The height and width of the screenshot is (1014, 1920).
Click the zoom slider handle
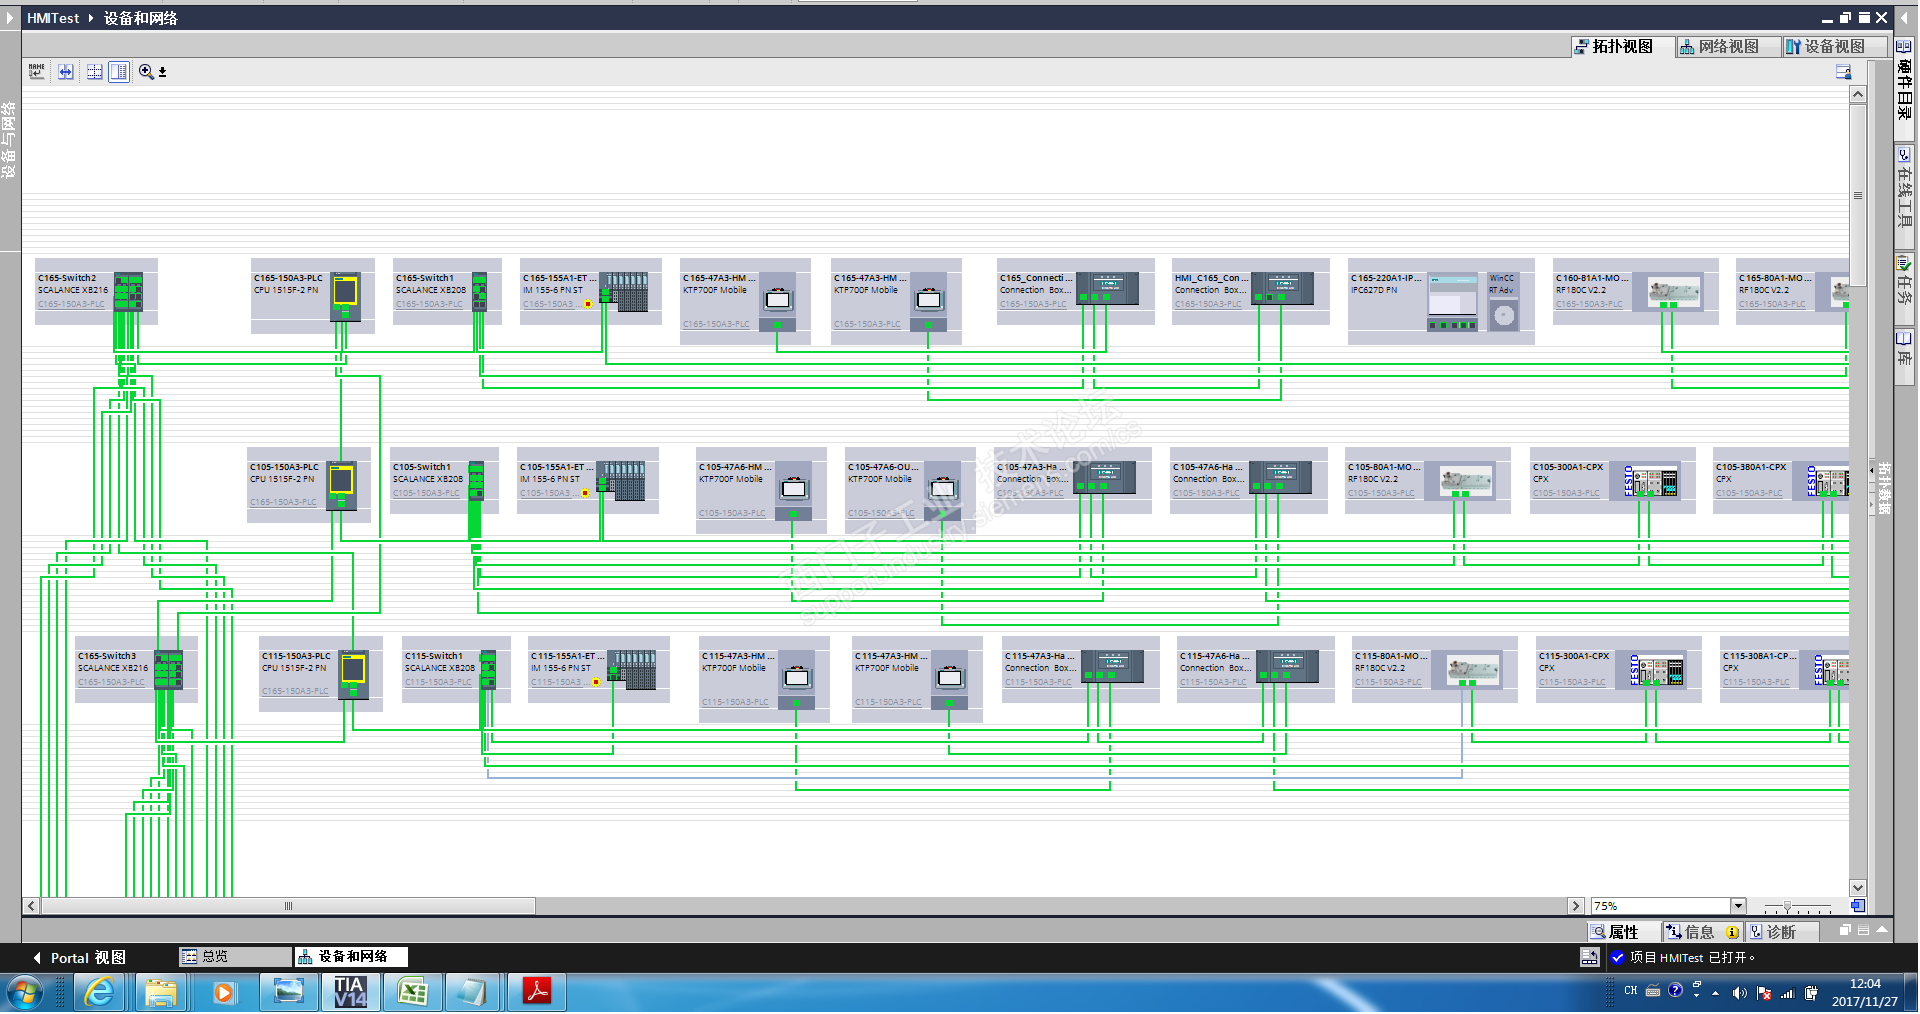[1787, 906]
